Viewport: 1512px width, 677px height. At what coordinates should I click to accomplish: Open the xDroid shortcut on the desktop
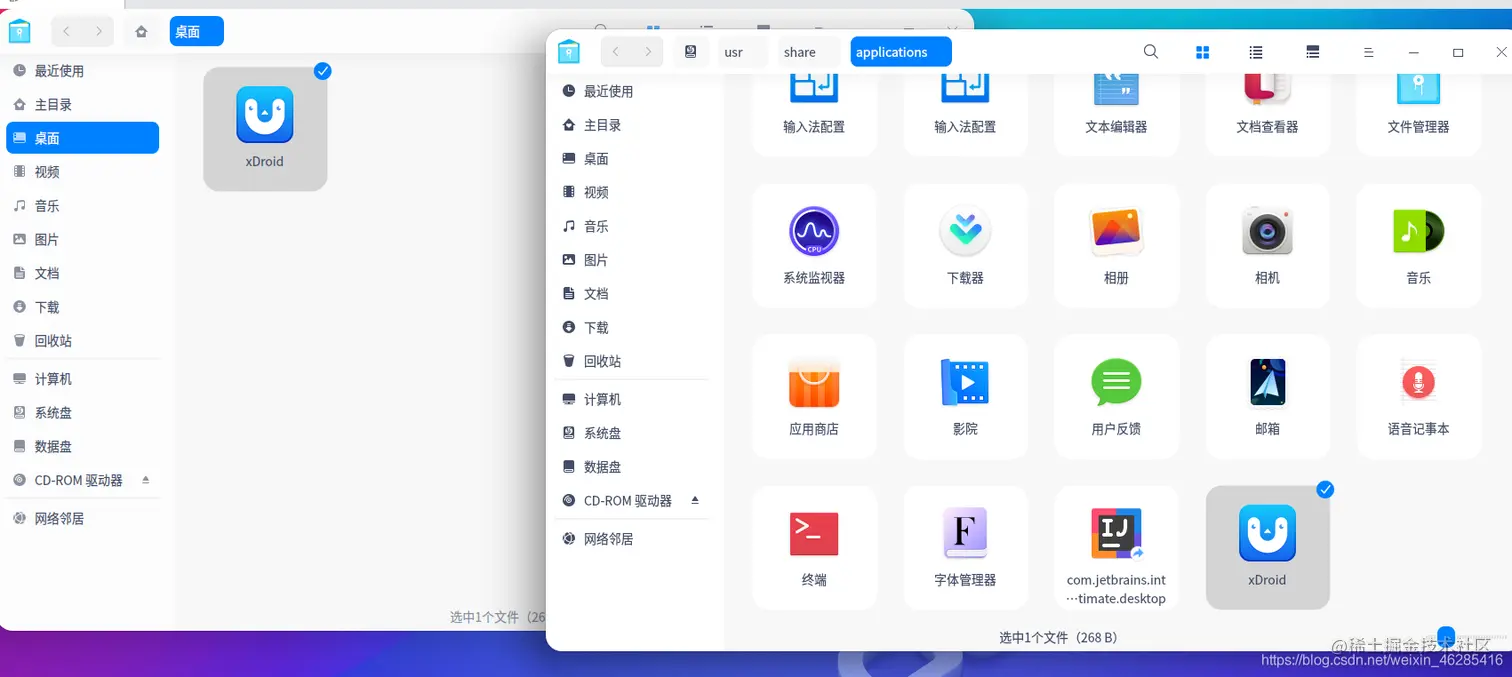click(x=264, y=125)
